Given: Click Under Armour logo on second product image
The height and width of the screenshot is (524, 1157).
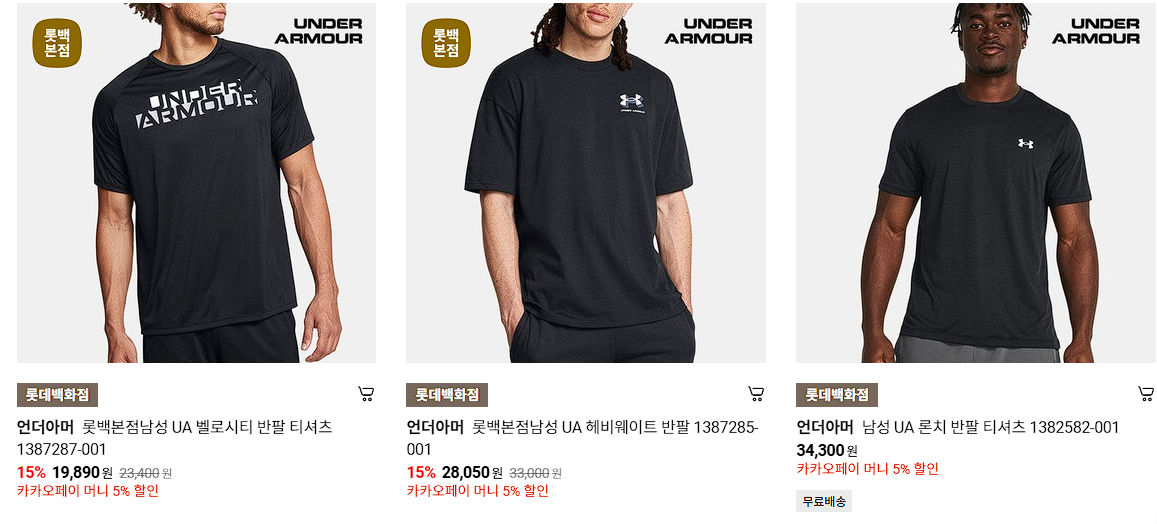Looking at the screenshot, I should [708, 31].
